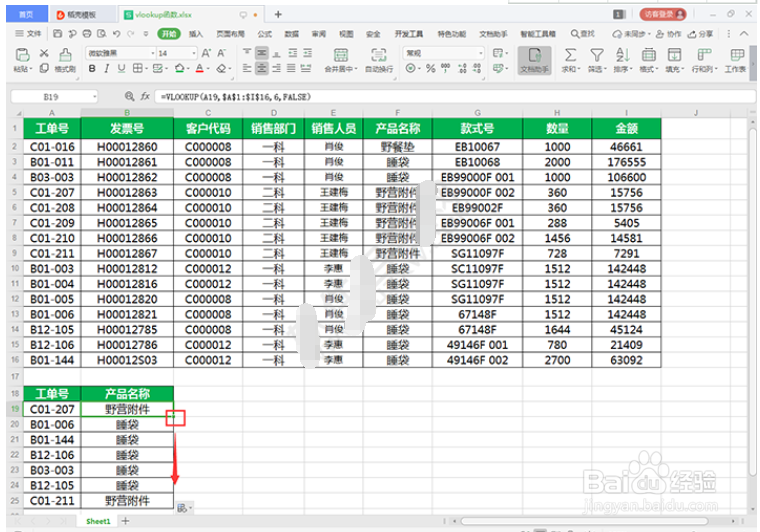Expand the borders dropdown arrow
Screen dimensions: 760x532
[147, 69]
